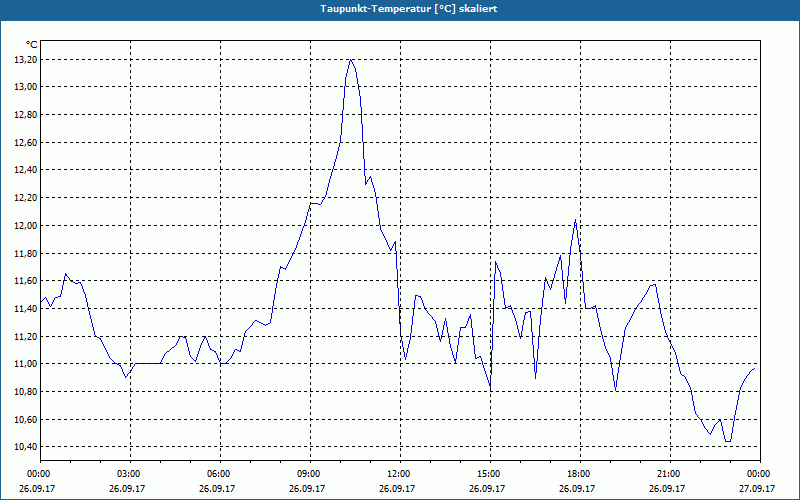
Task: Select the 11,40 y-axis label
Action: [27, 309]
